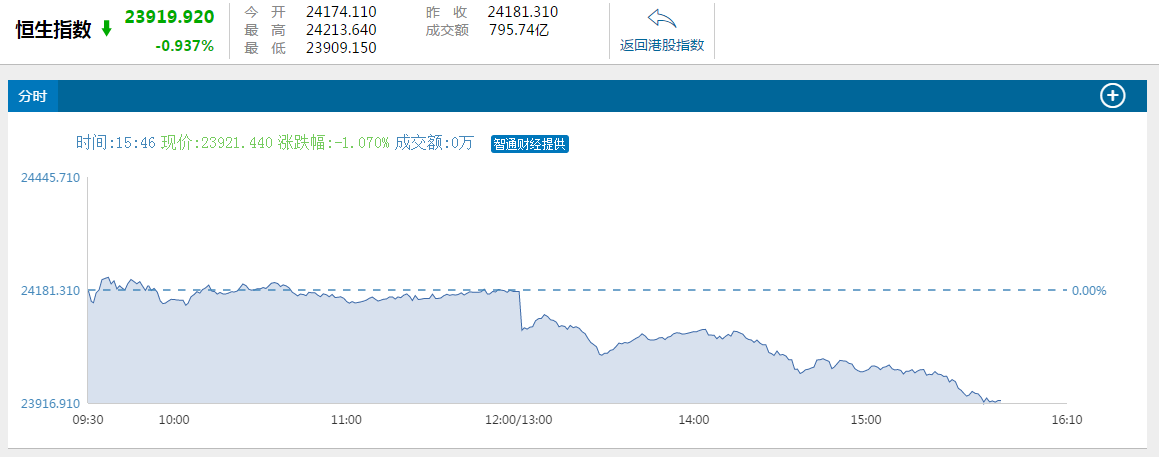This screenshot has height=457, width=1159.
Task: Click the -0.937% change figure
Action: point(184,46)
